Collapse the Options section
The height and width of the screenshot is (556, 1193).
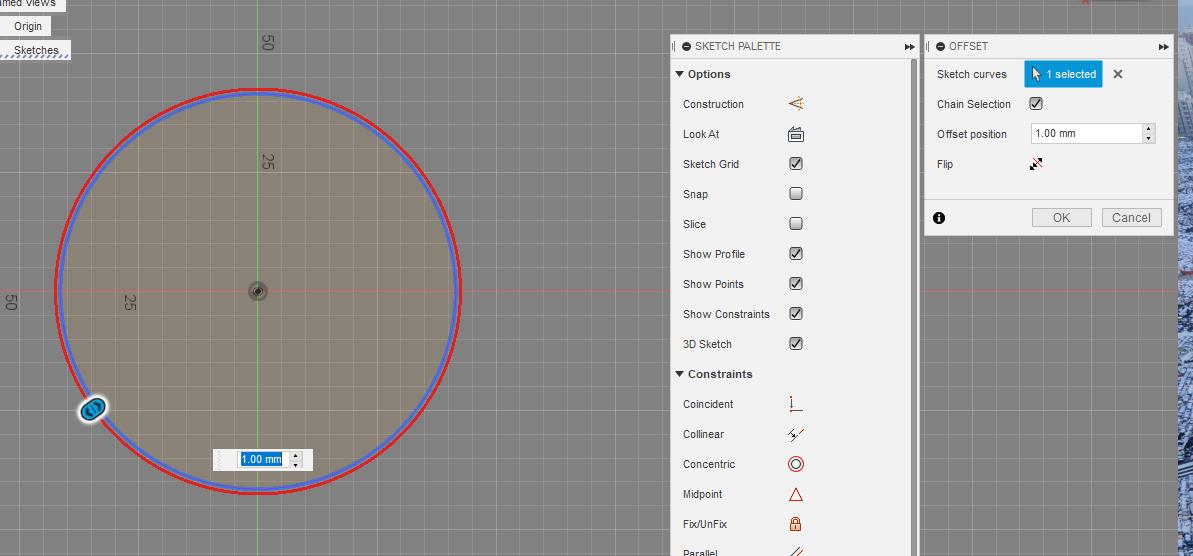pos(679,74)
